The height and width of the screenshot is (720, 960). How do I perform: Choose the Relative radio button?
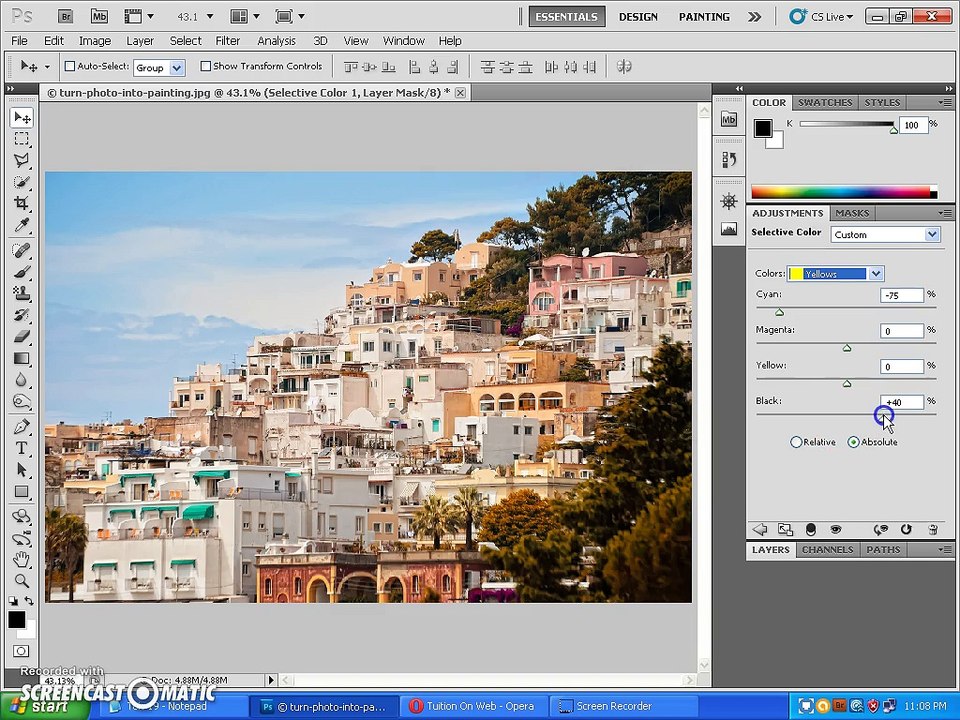(x=796, y=442)
